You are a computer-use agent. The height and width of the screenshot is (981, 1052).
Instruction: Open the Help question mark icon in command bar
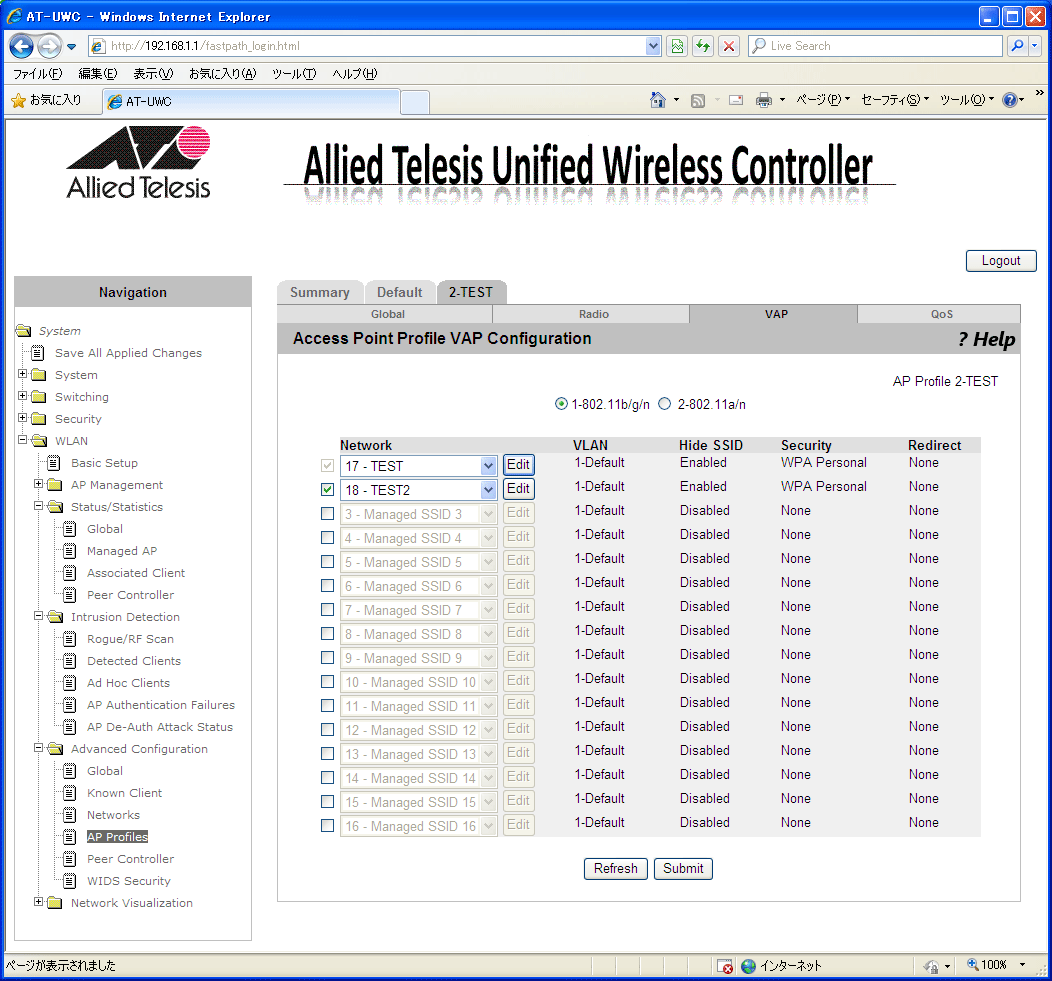coord(1010,100)
